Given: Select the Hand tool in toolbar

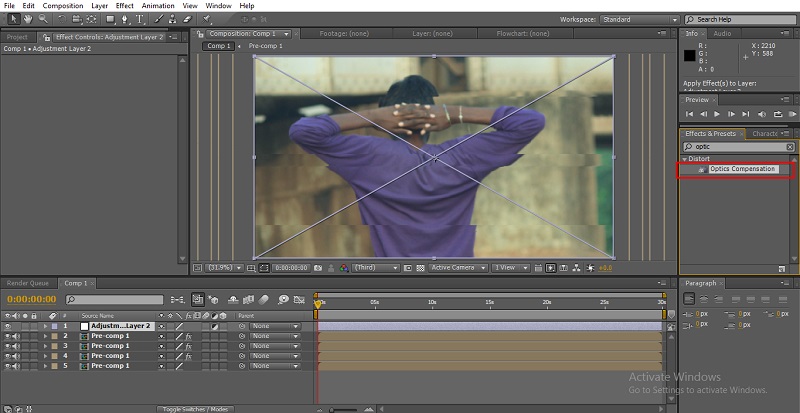Looking at the screenshot, I should point(26,19).
